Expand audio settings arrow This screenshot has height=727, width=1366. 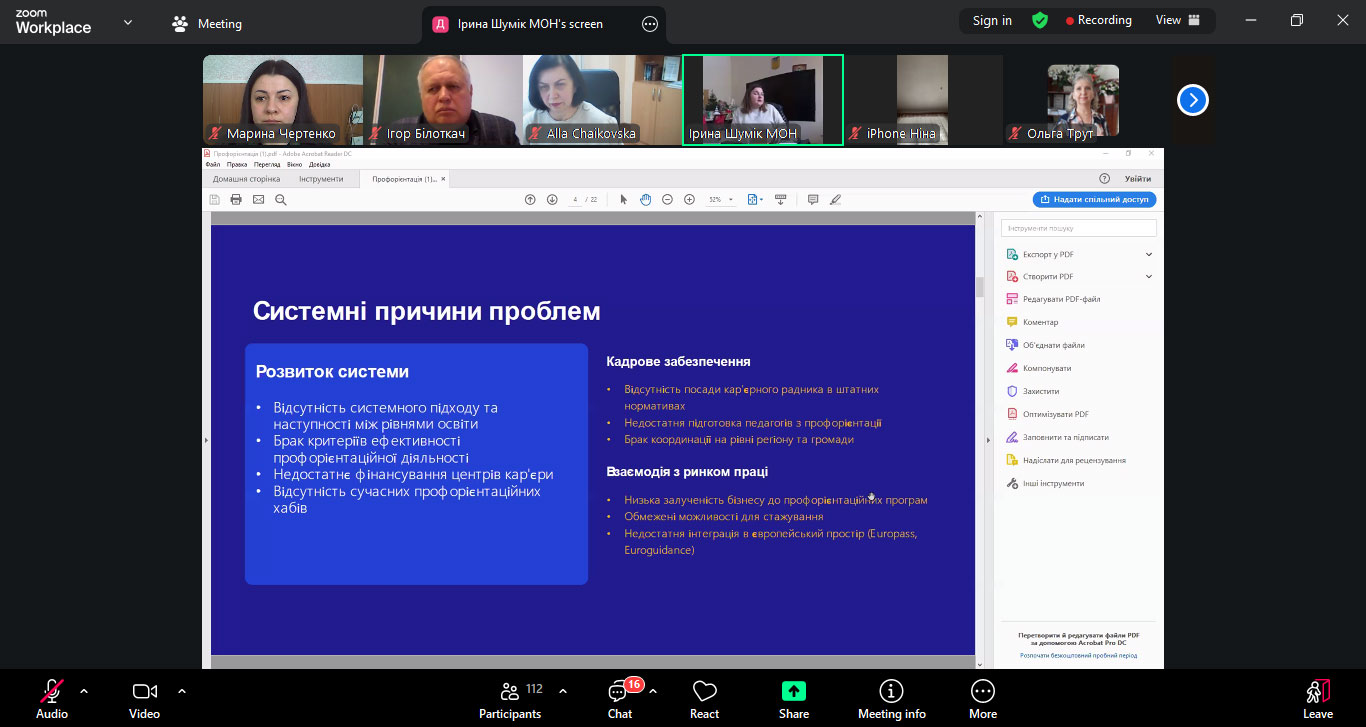tap(84, 691)
